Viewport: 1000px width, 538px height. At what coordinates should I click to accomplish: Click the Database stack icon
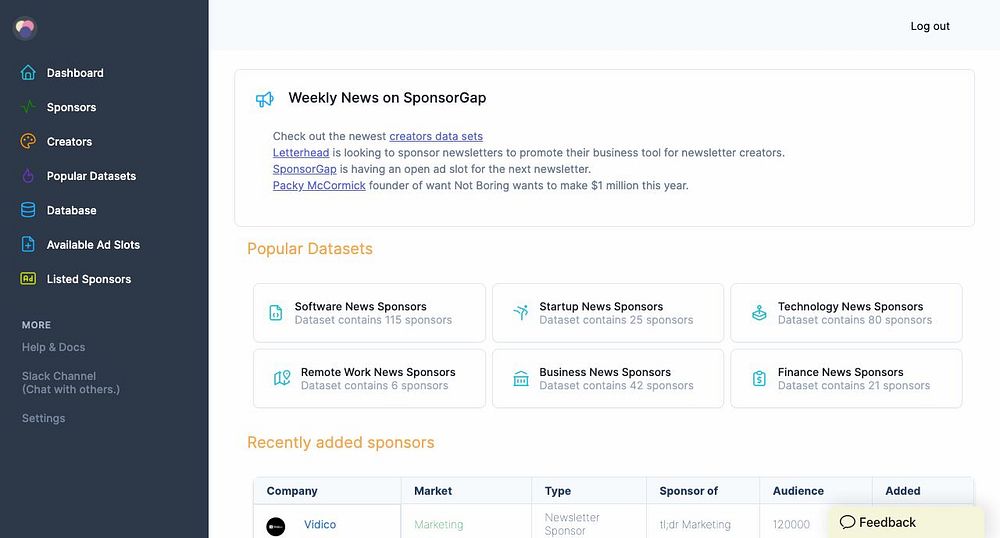tap(28, 210)
